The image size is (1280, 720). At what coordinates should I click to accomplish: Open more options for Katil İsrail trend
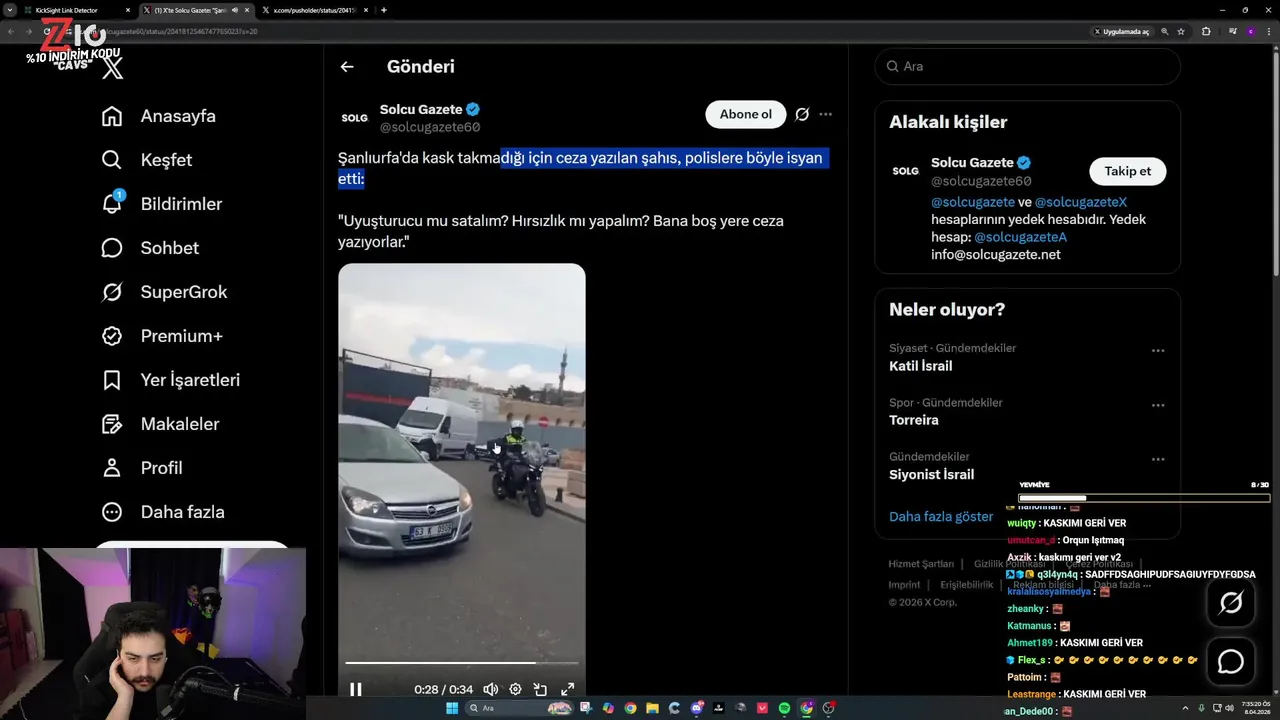1158,351
